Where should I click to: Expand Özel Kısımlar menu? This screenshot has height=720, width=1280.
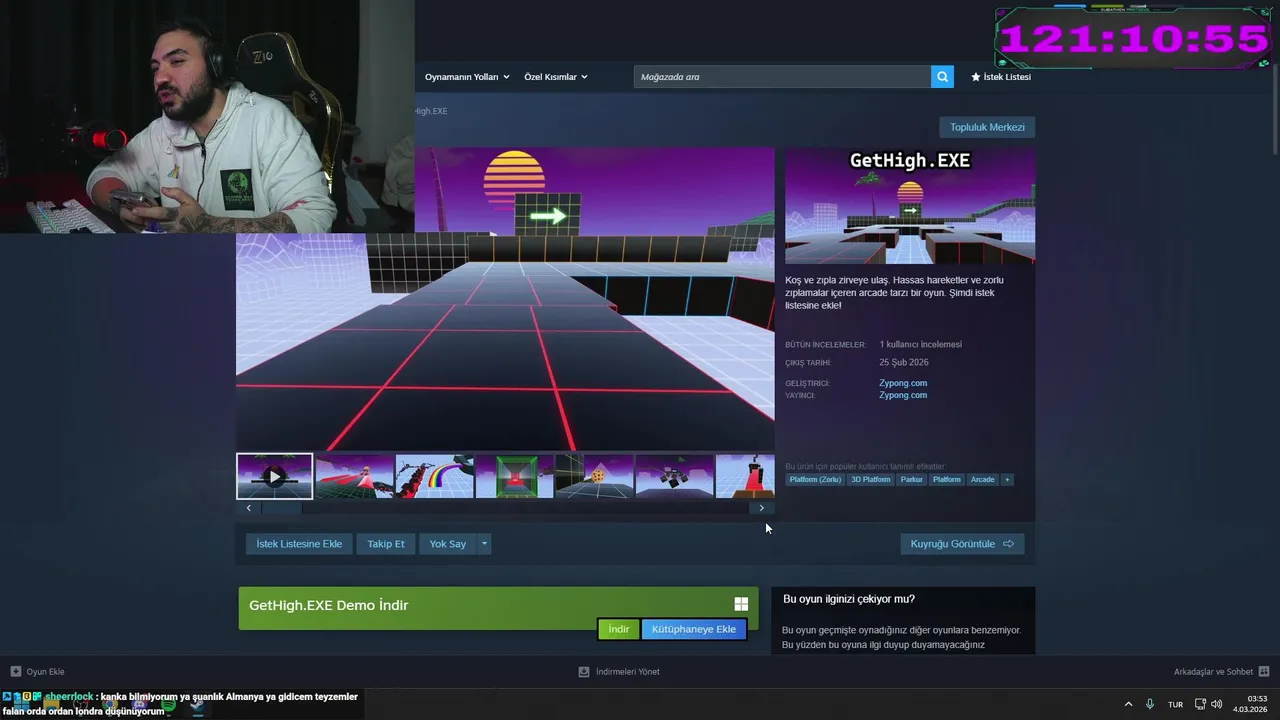click(x=556, y=77)
